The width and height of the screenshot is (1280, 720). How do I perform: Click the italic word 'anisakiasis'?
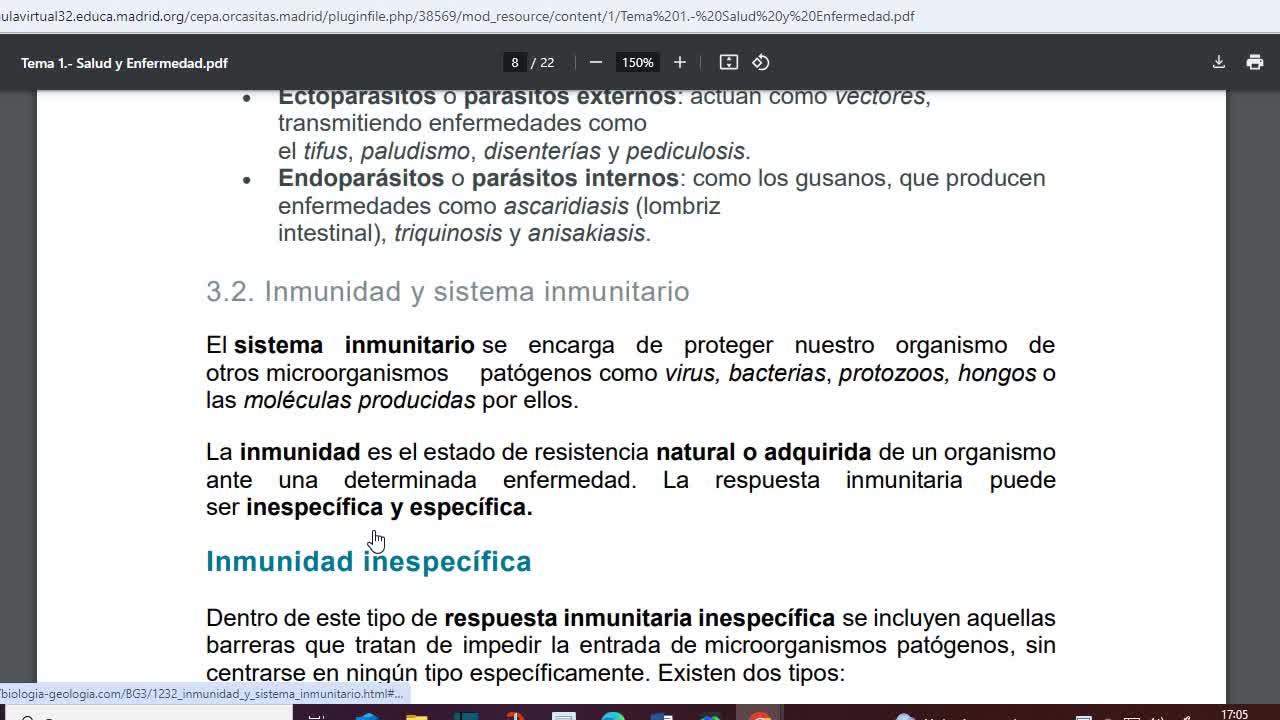pyautogui.click(x=586, y=233)
